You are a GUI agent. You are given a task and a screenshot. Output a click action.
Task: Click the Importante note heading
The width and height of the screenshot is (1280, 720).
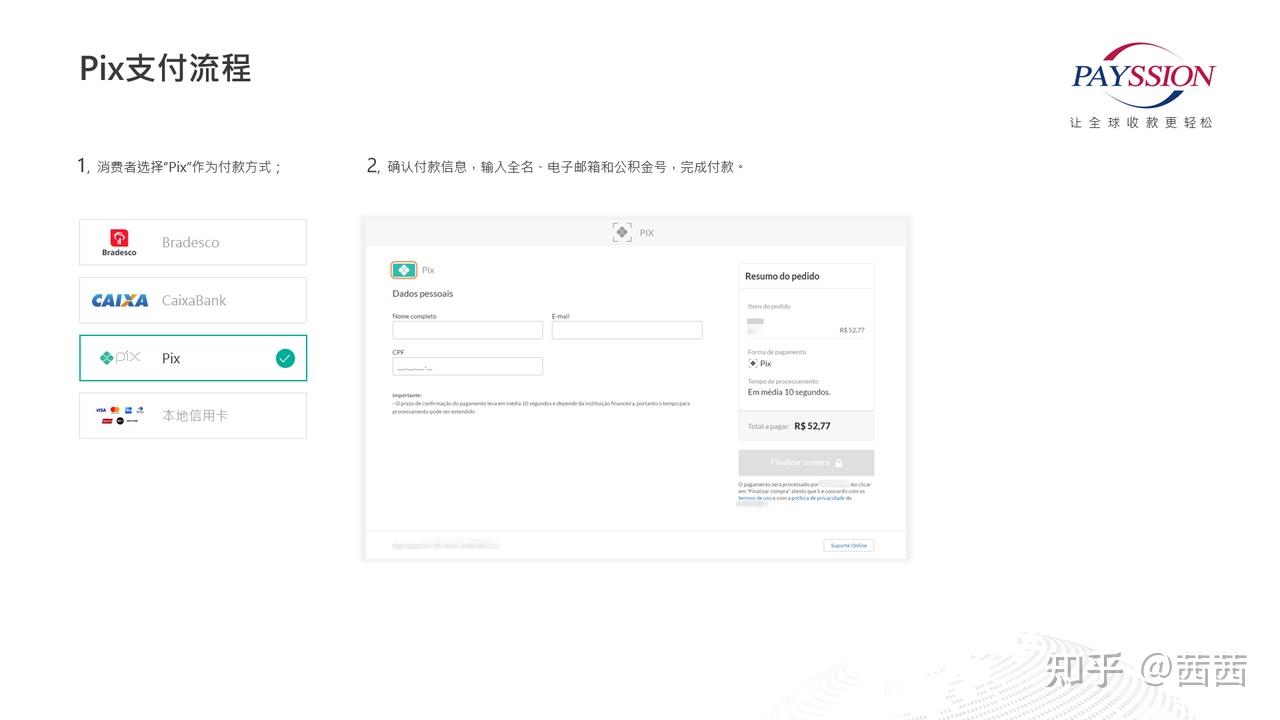[407, 395]
